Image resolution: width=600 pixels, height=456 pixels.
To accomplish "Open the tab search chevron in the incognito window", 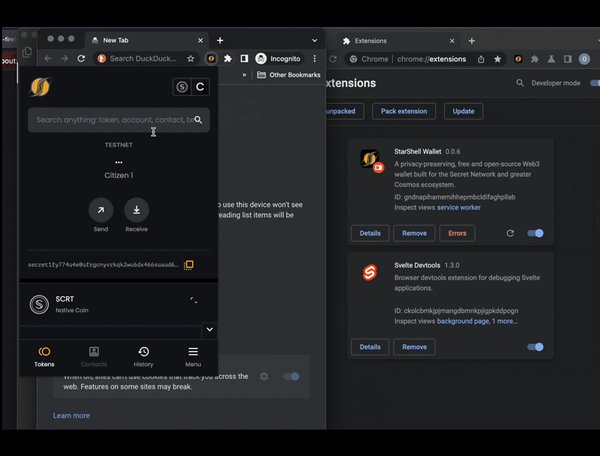I will coord(315,41).
